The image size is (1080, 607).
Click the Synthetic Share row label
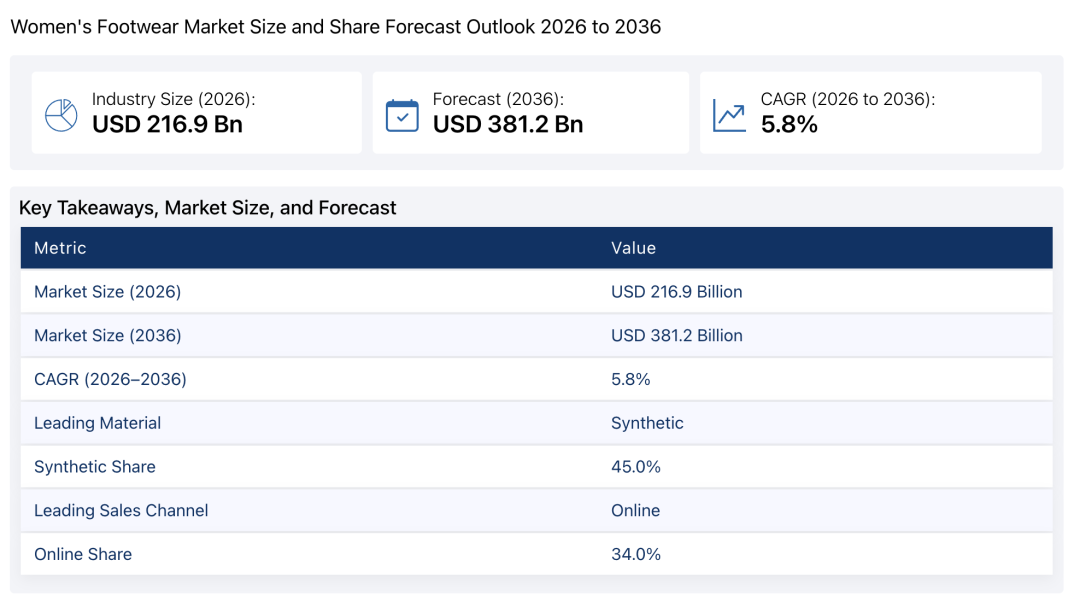coord(94,467)
